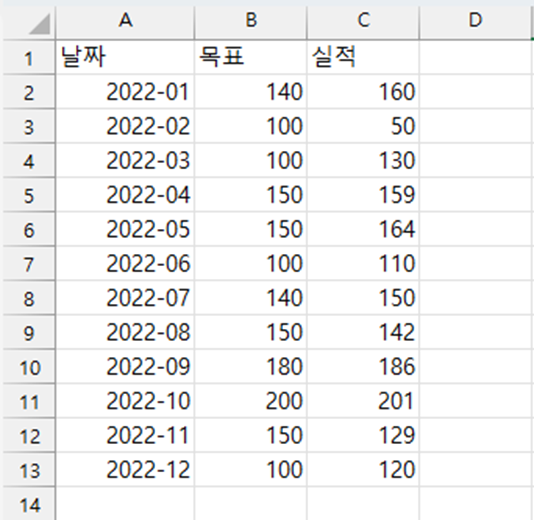Viewport: 534px width, 520px height.
Task: Select row 9 header
Action: [29, 332]
